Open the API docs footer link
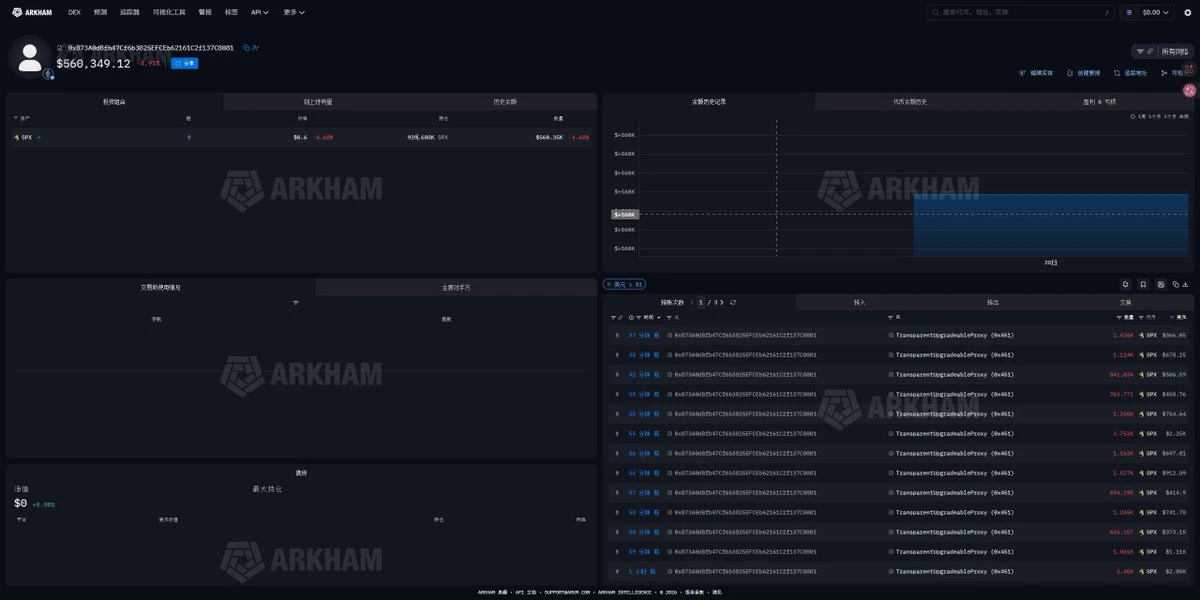 [x=526, y=592]
